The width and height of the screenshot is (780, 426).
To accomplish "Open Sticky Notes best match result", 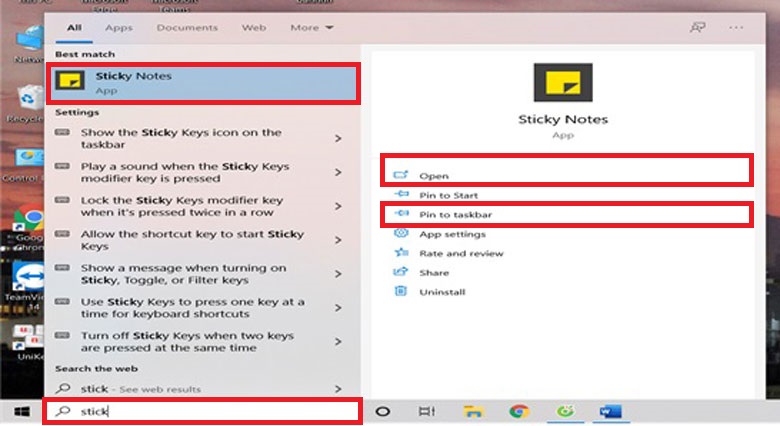I will 202,83.
